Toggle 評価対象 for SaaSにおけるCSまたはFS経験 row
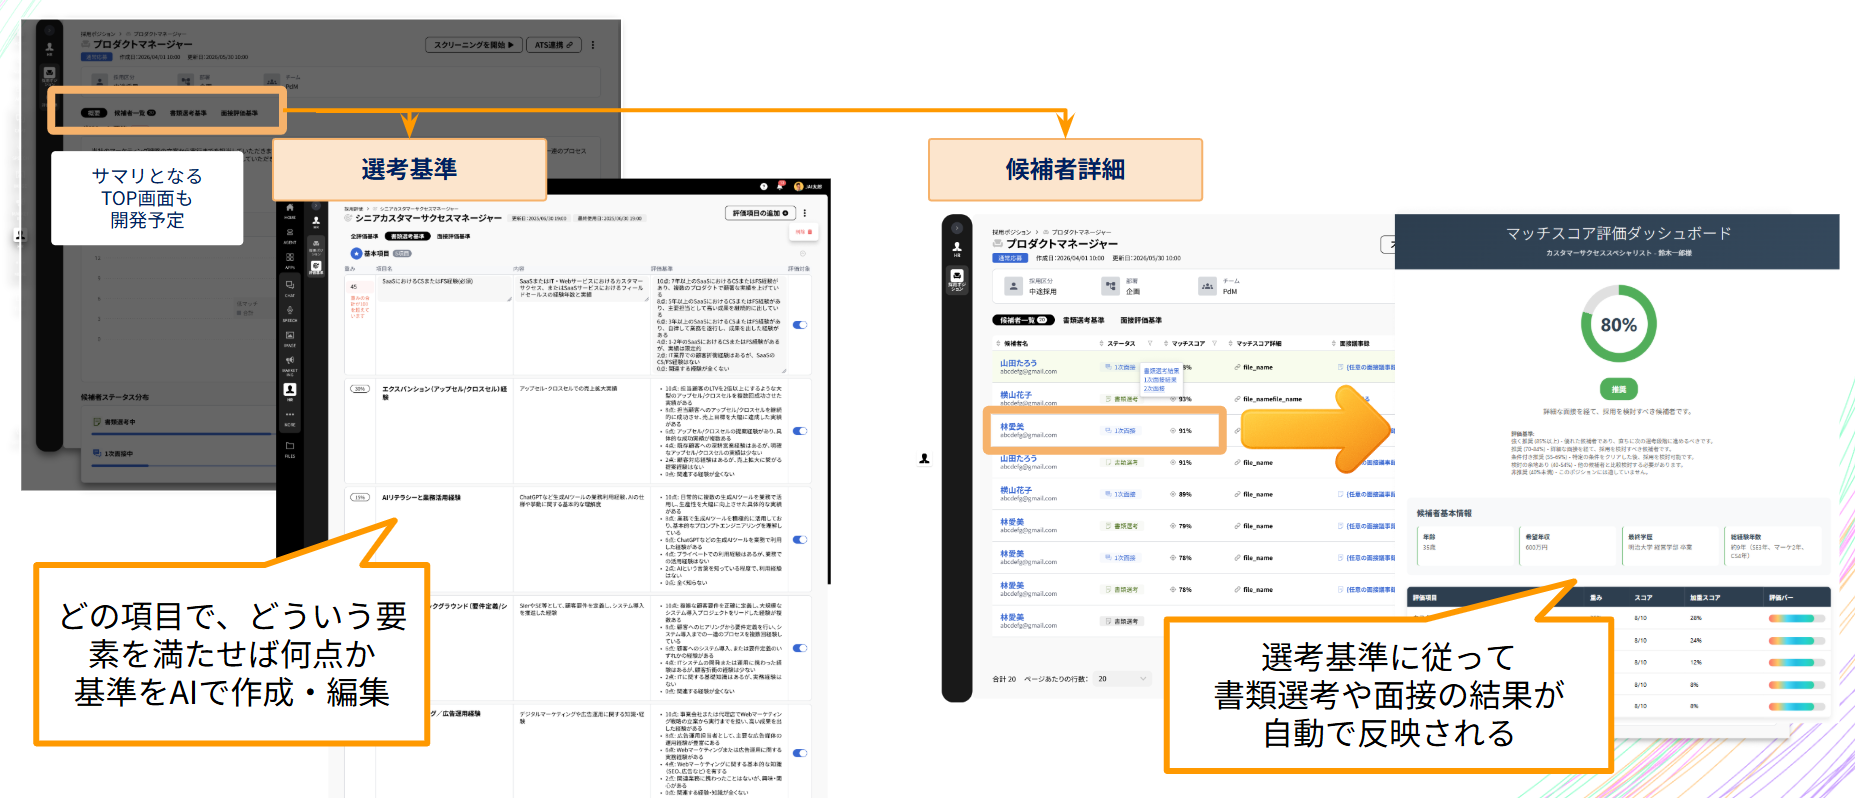1855x798 pixels. tap(800, 325)
